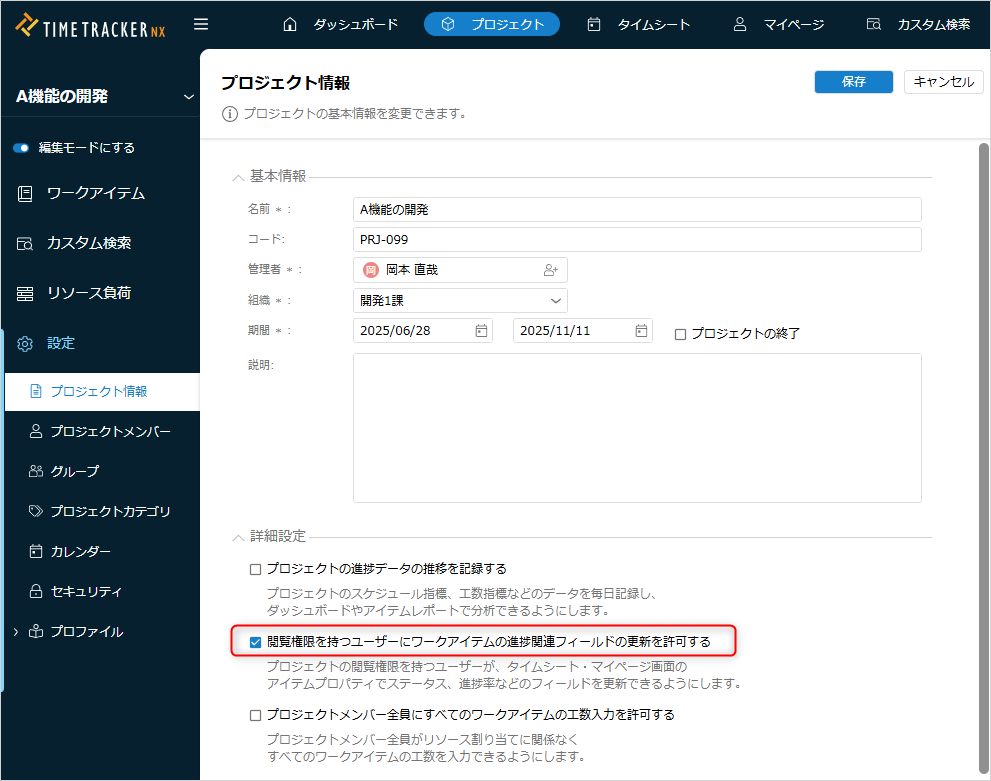This screenshot has height=781, width=991.
Task: Click the 設定 gear icon in sidebar
Action: click(x=25, y=343)
